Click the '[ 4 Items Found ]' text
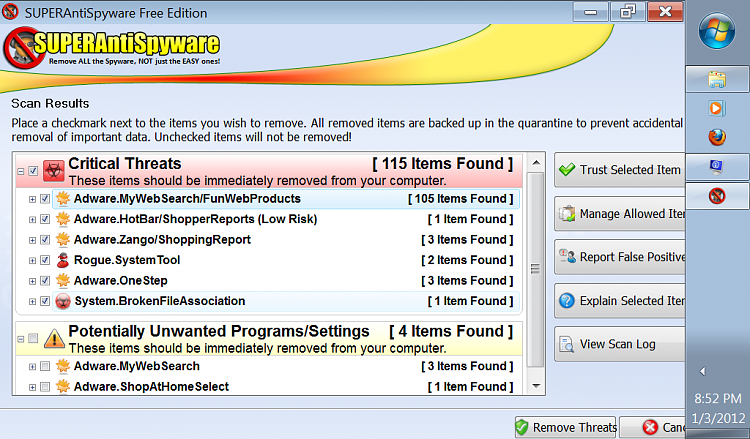 pyautogui.click(x=451, y=331)
